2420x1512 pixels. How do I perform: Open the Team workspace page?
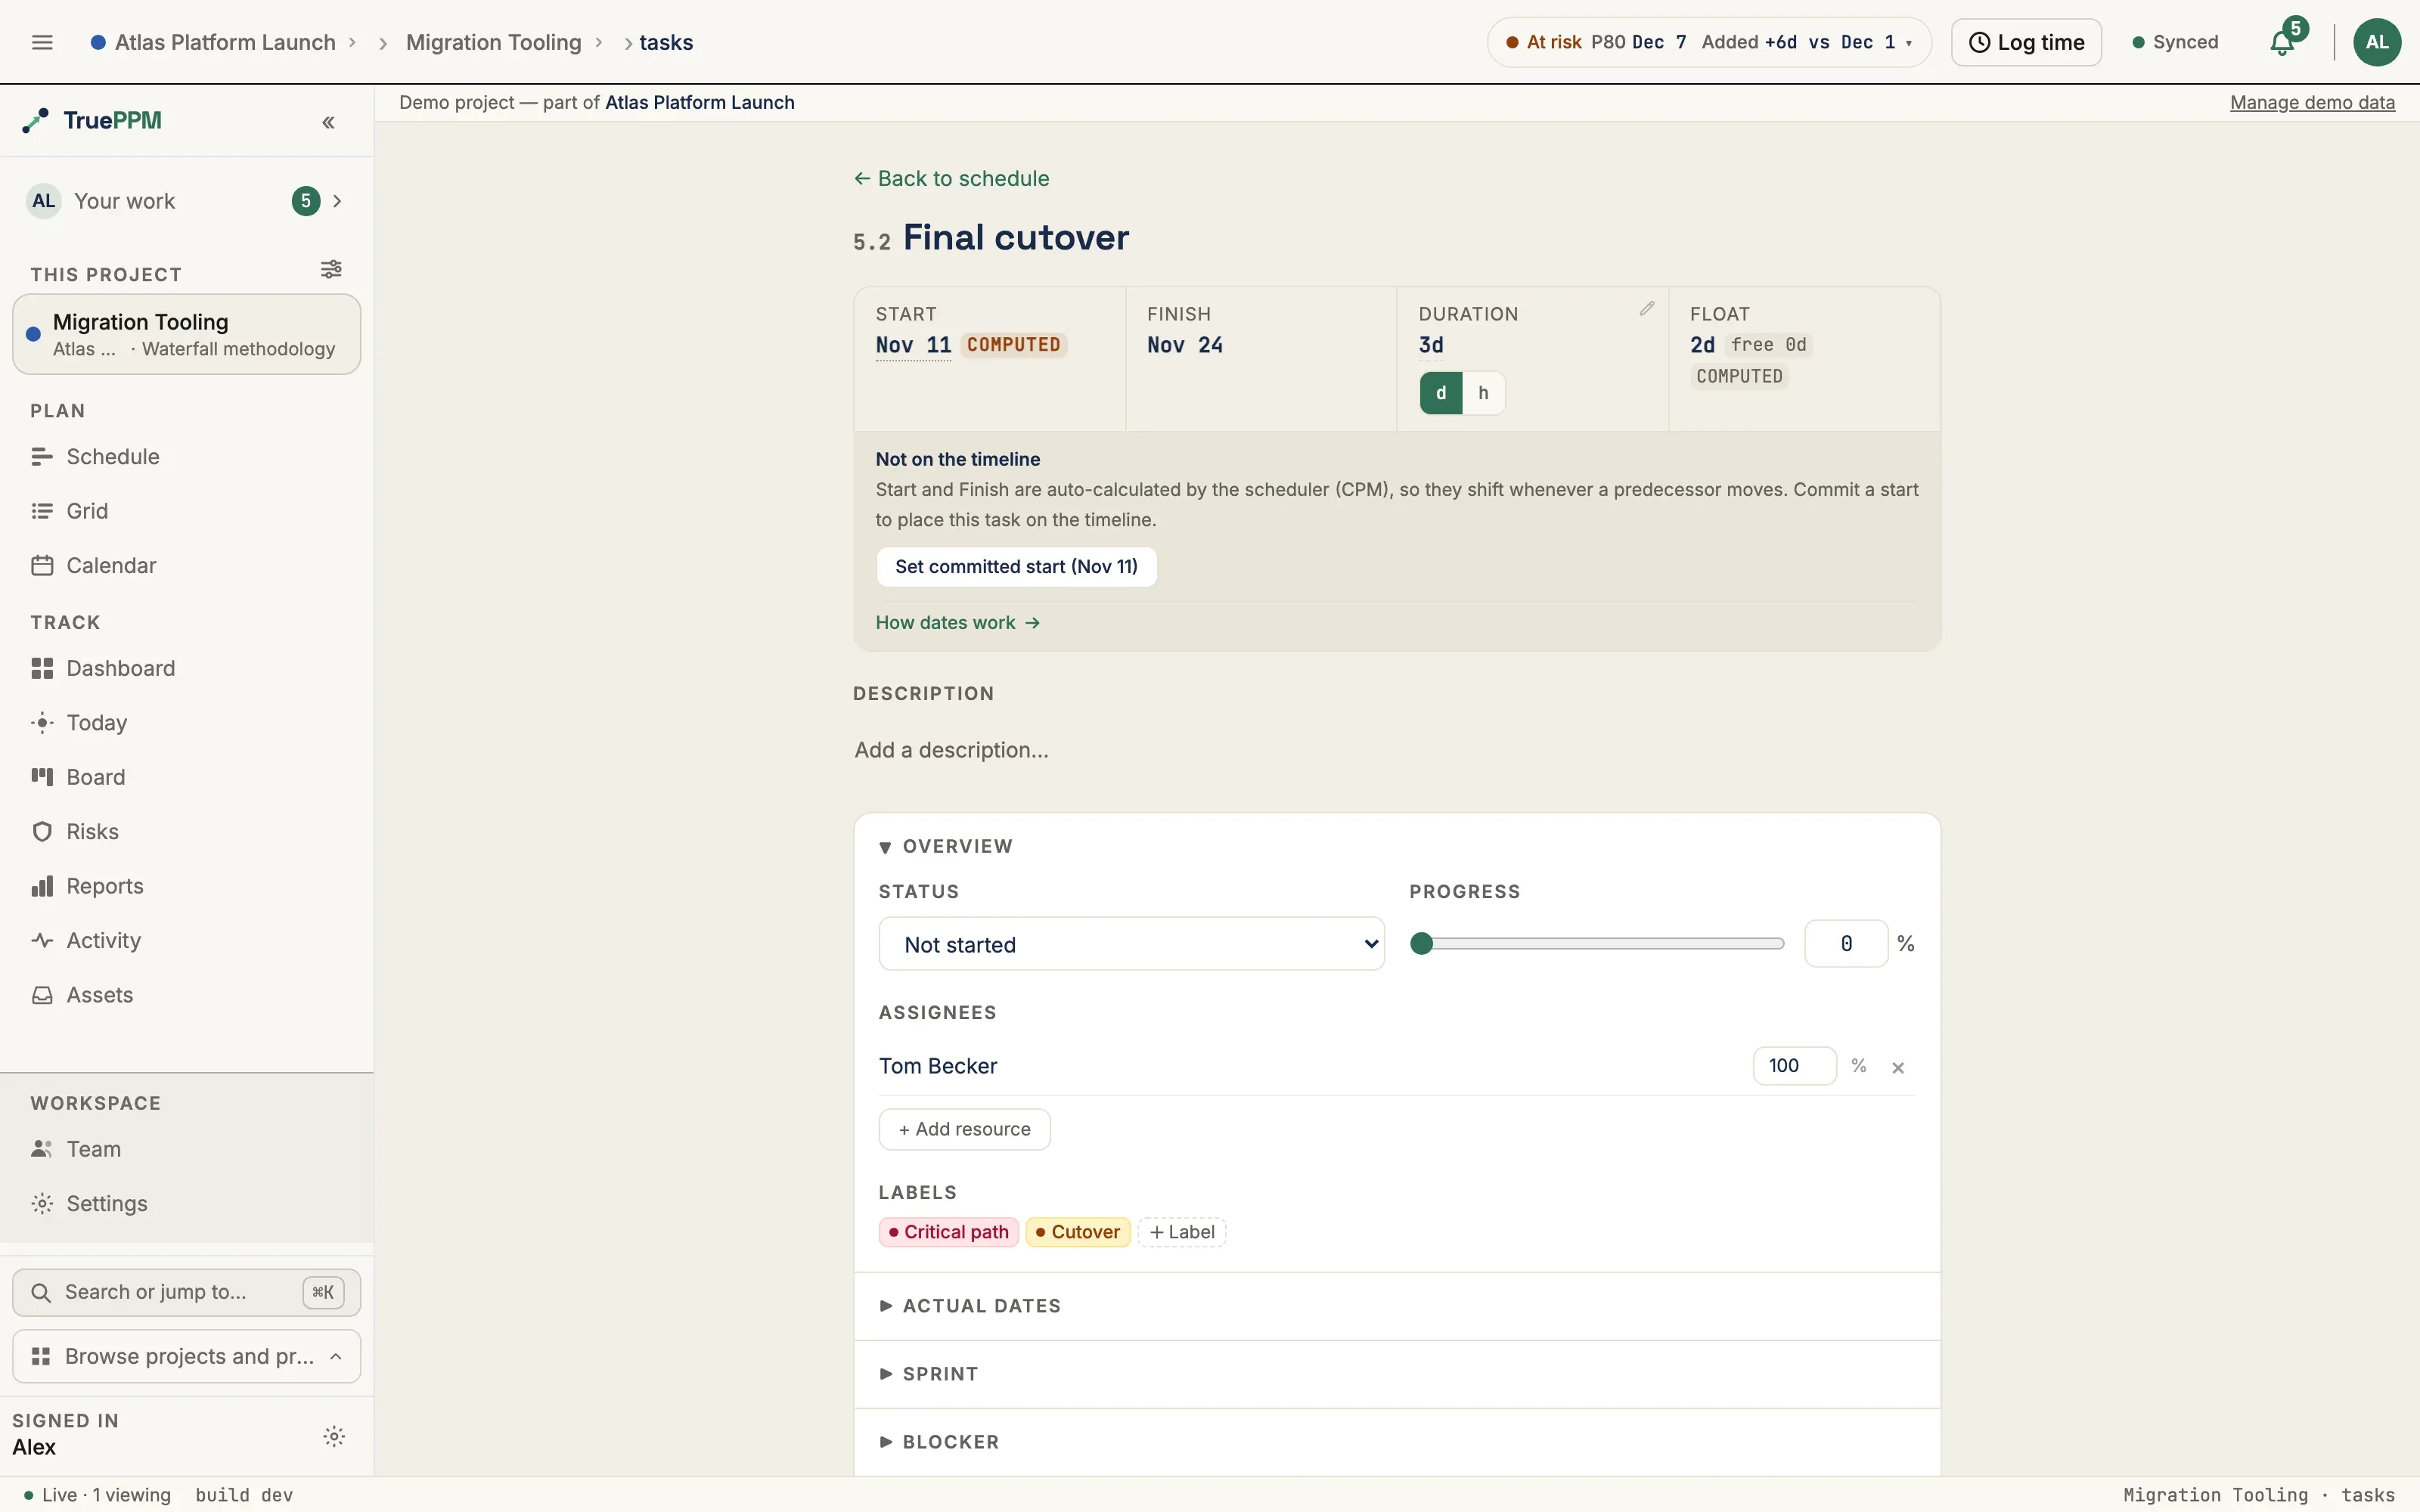pos(187,1149)
